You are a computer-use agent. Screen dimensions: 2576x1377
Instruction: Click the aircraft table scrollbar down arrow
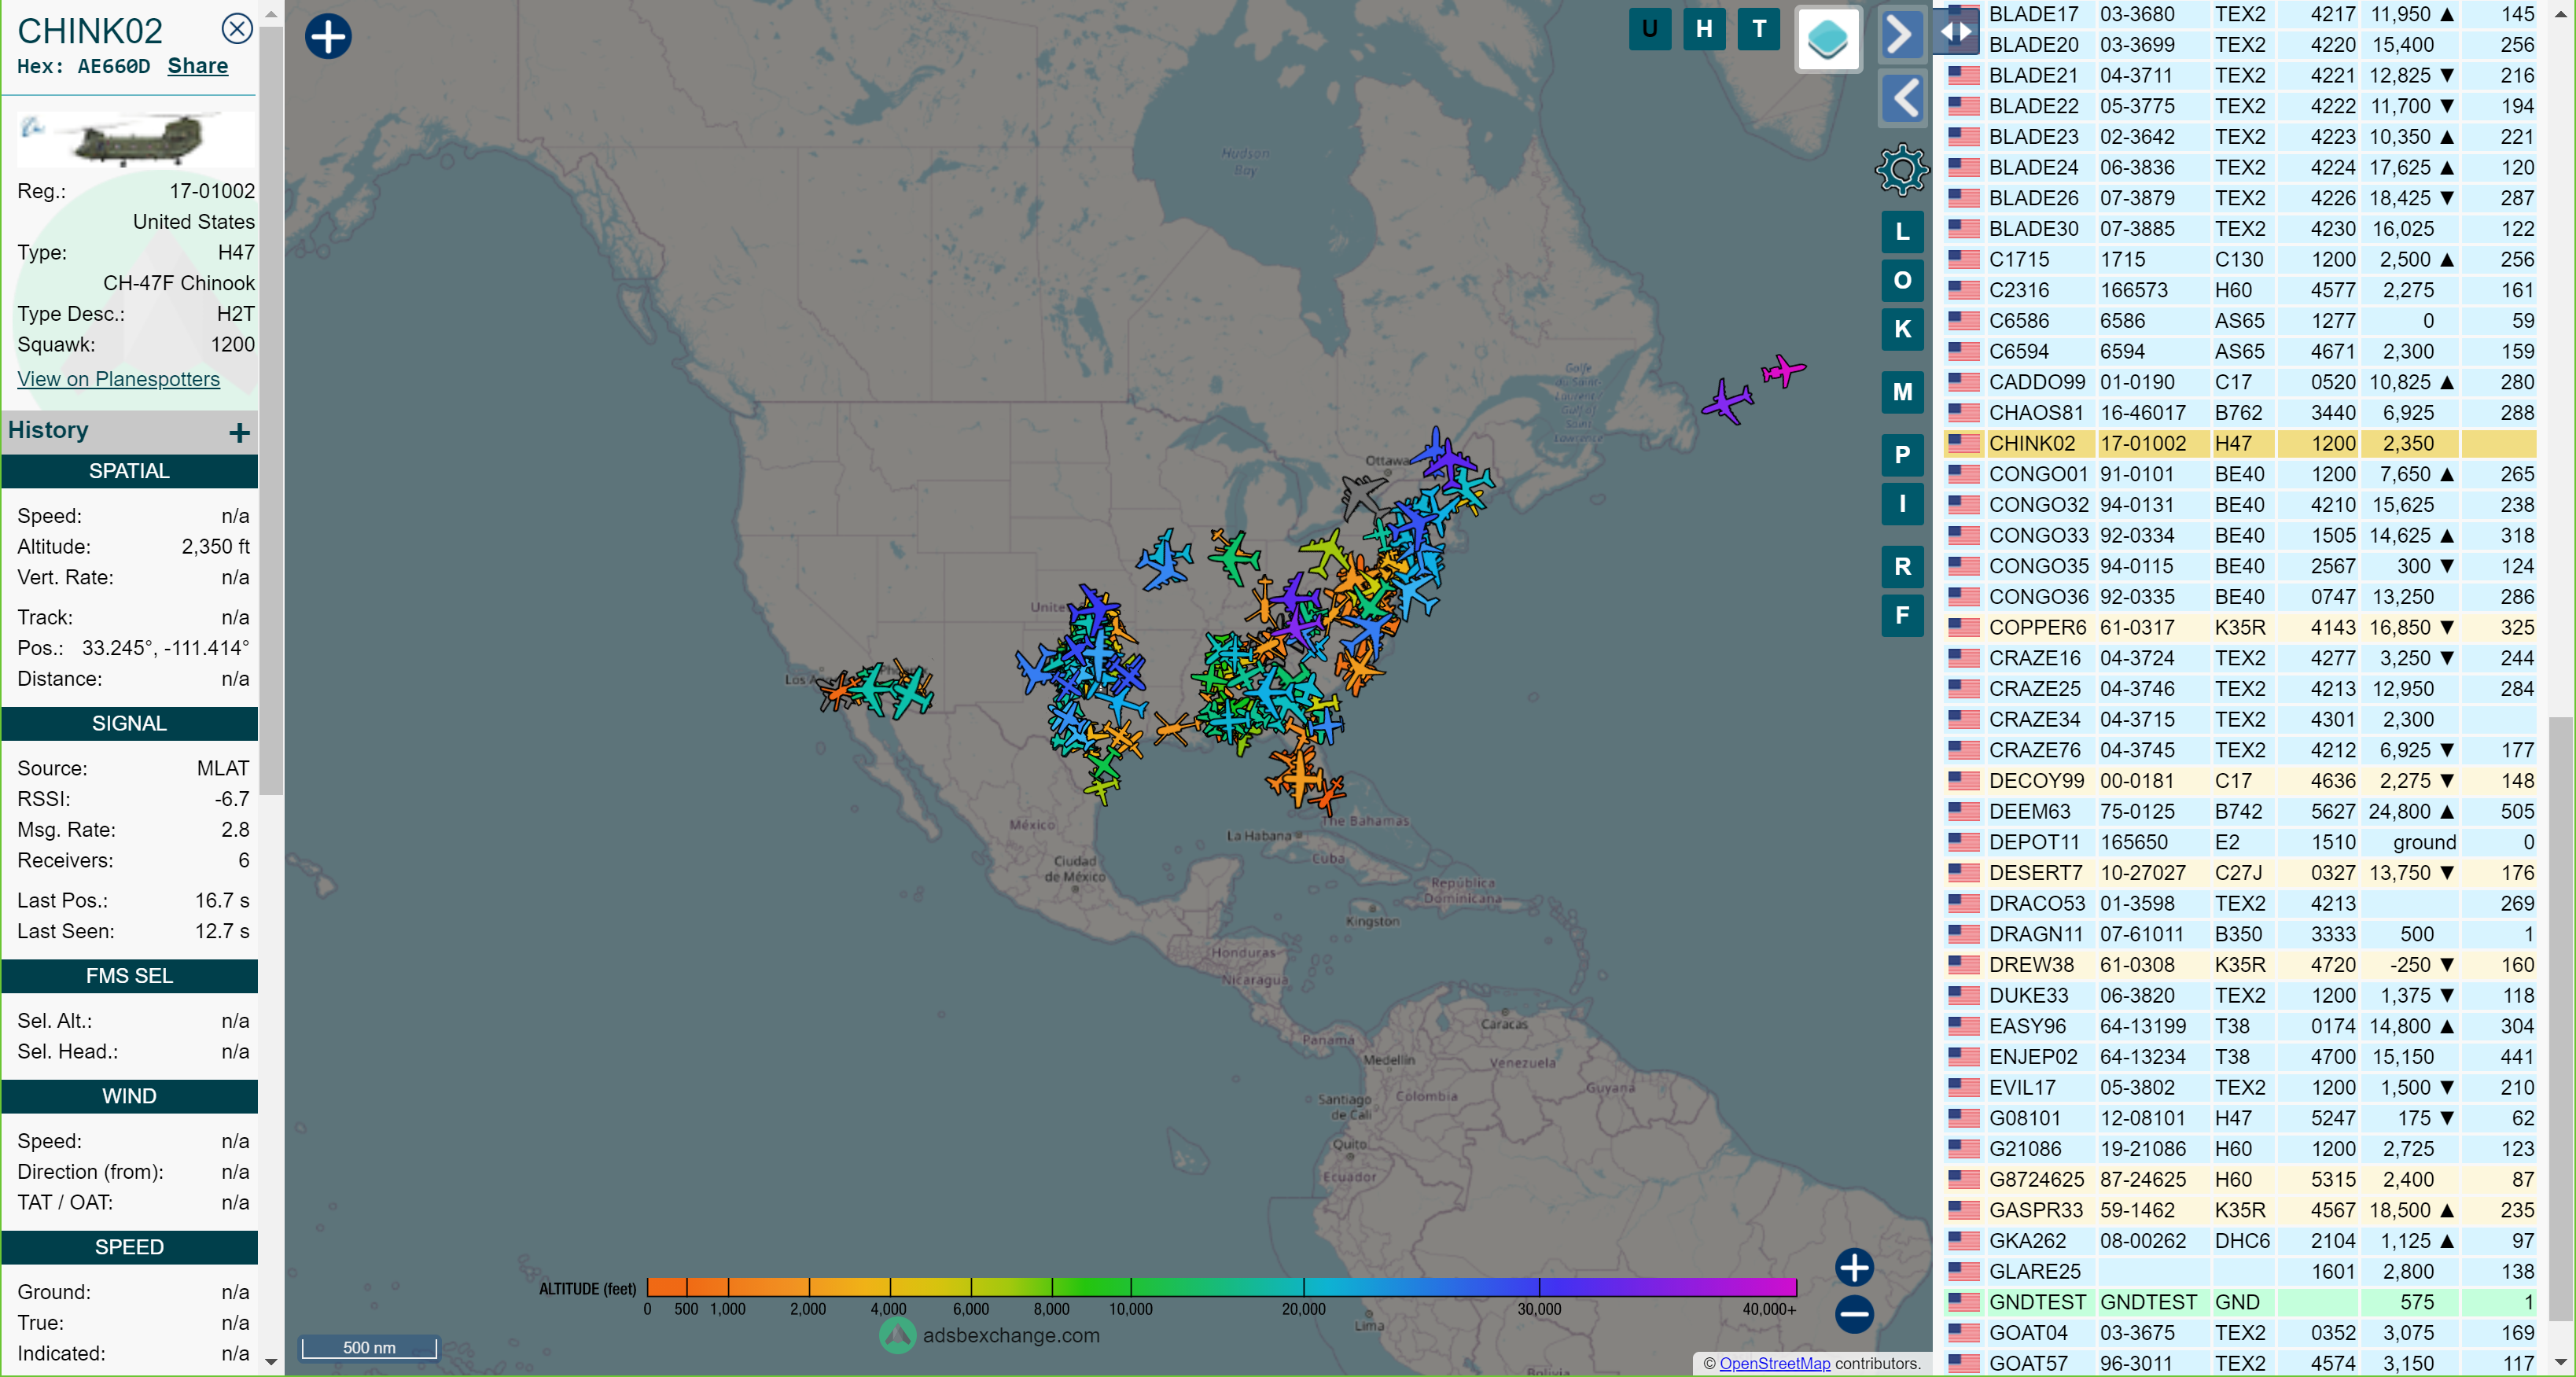(x=2560, y=1362)
